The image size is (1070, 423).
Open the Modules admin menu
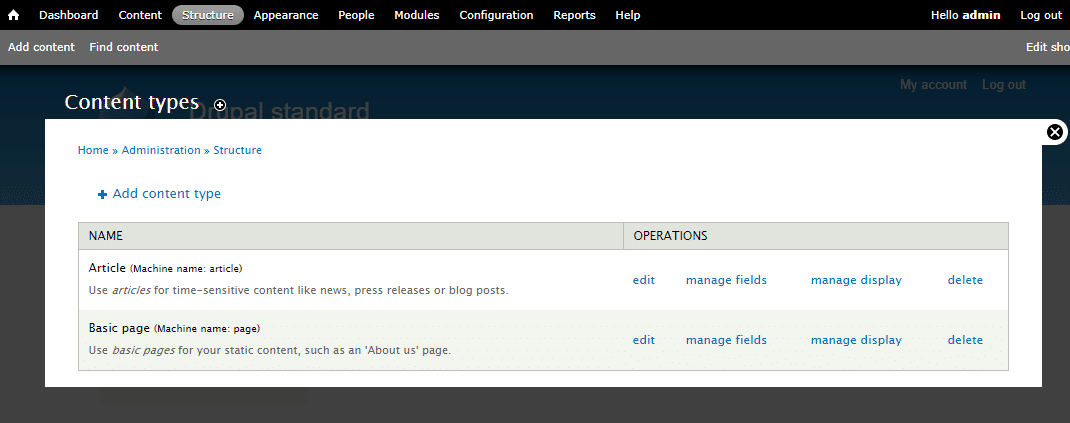coord(416,15)
